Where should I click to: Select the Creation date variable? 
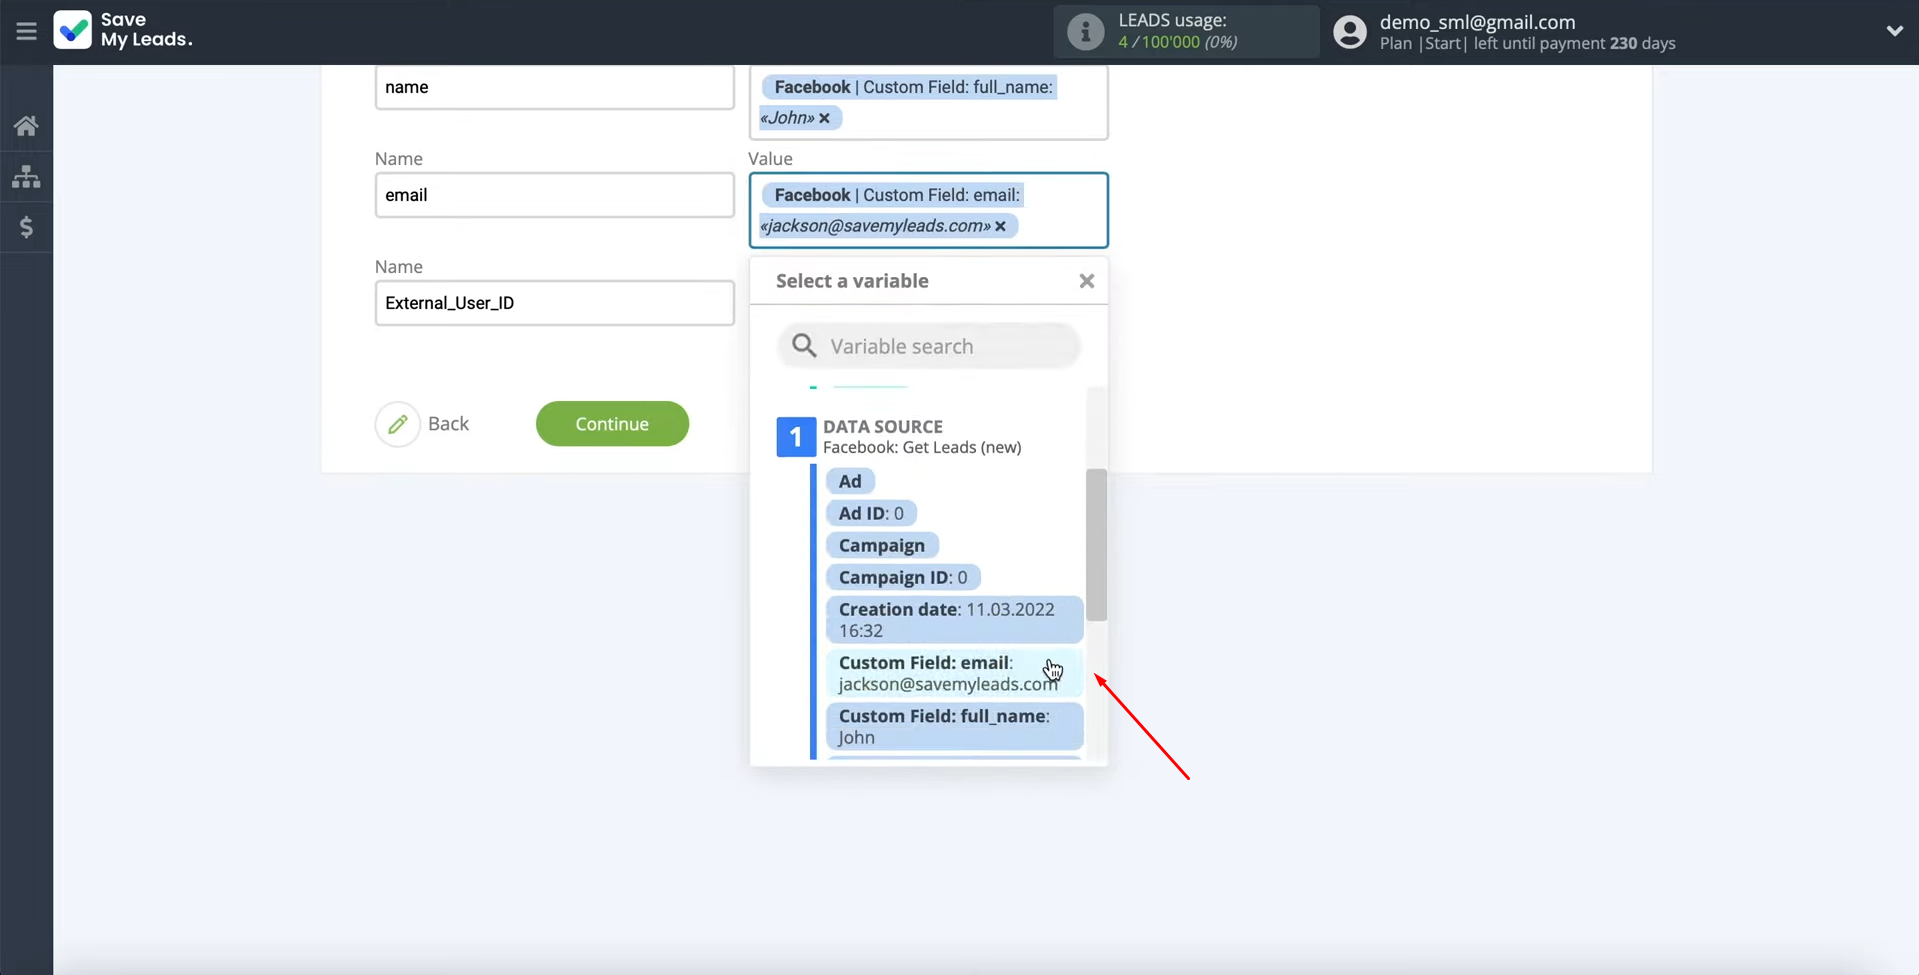click(x=954, y=620)
